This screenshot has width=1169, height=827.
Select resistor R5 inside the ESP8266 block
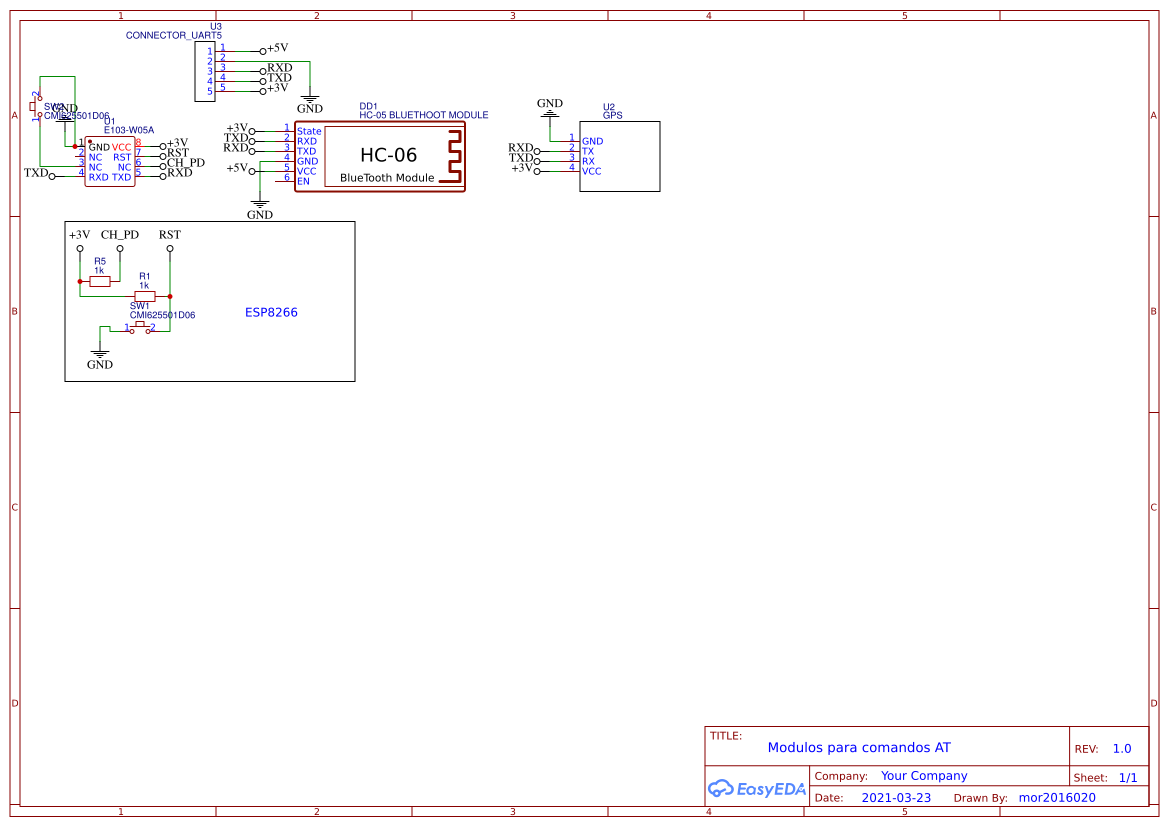98,281
